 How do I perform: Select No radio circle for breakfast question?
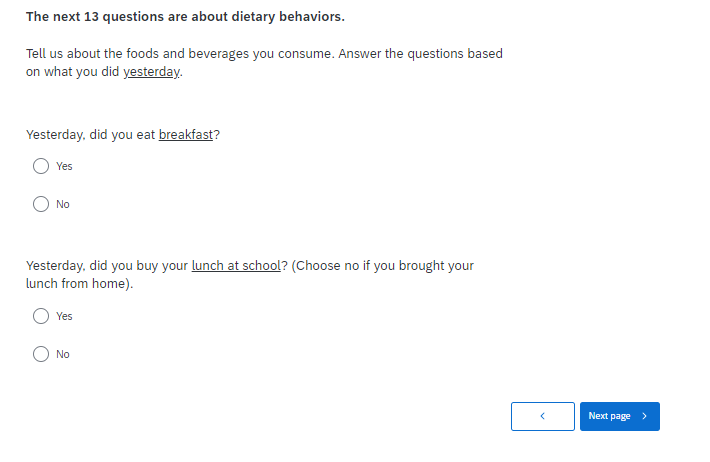(41, 204)
